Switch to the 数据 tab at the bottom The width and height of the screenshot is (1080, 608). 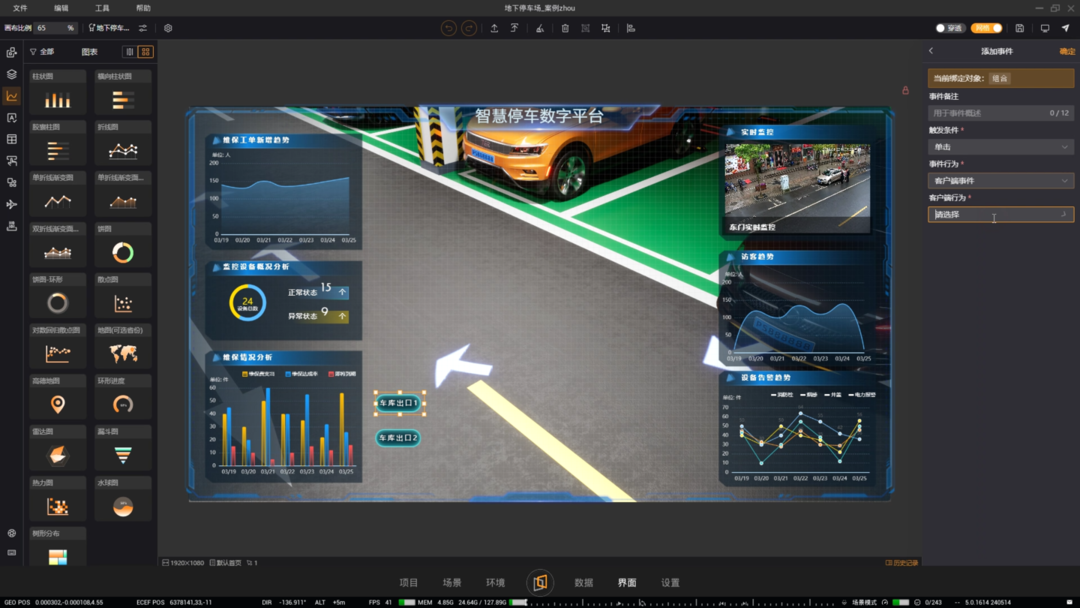pyautogui.click(x=584, y=582)
